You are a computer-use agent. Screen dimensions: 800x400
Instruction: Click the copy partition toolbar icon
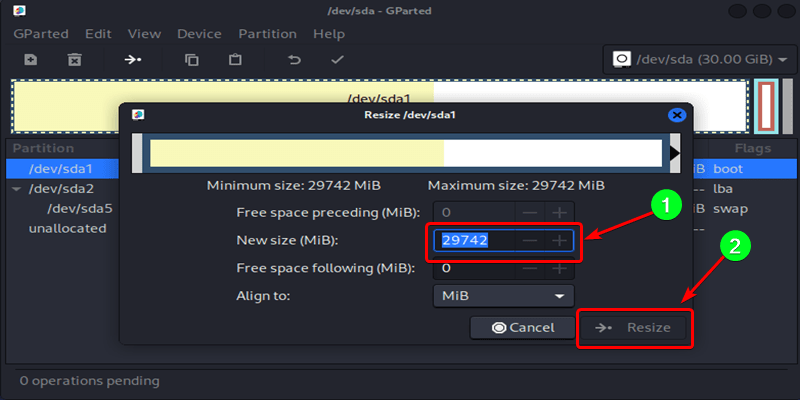click(192, 60)
